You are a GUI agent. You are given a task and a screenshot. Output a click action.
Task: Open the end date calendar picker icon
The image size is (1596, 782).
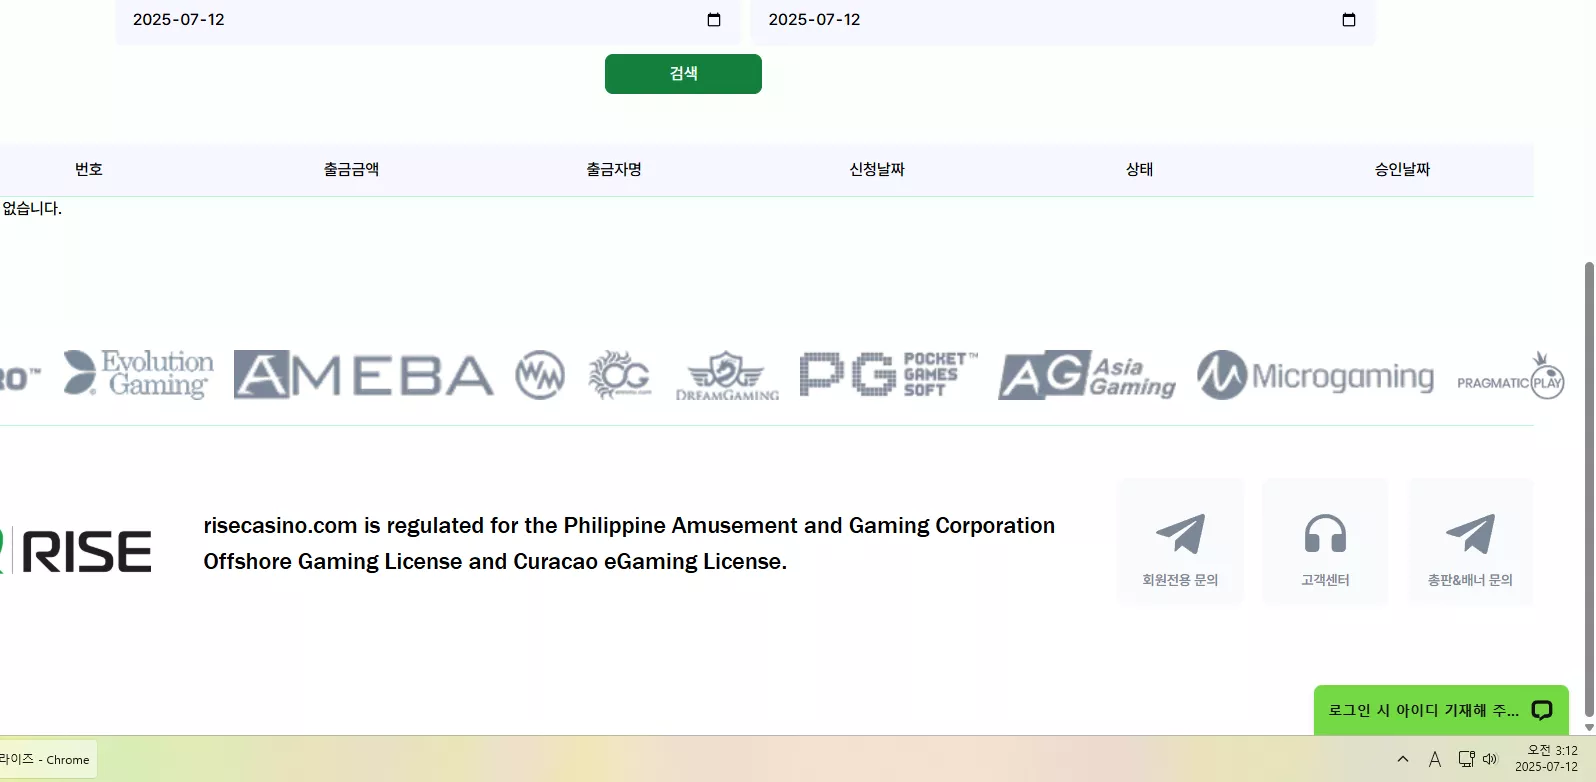tap(1349, 20)
